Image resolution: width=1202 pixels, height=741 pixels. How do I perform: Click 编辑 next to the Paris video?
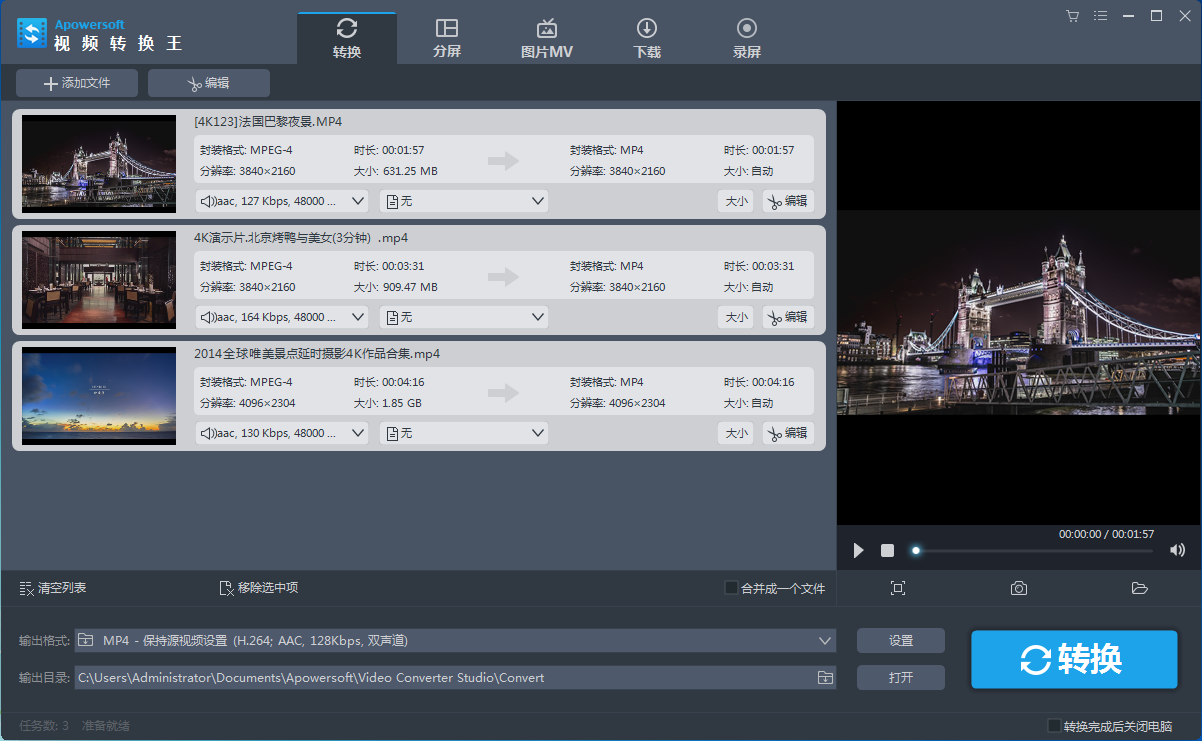point(787,200)
